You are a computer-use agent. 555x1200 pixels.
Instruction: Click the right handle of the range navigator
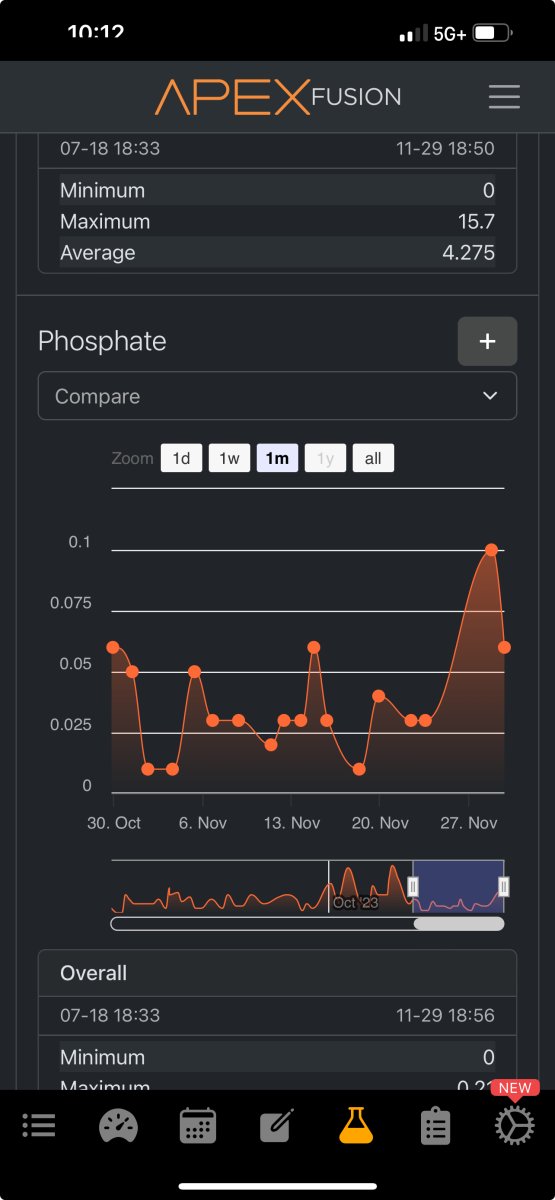503,886
